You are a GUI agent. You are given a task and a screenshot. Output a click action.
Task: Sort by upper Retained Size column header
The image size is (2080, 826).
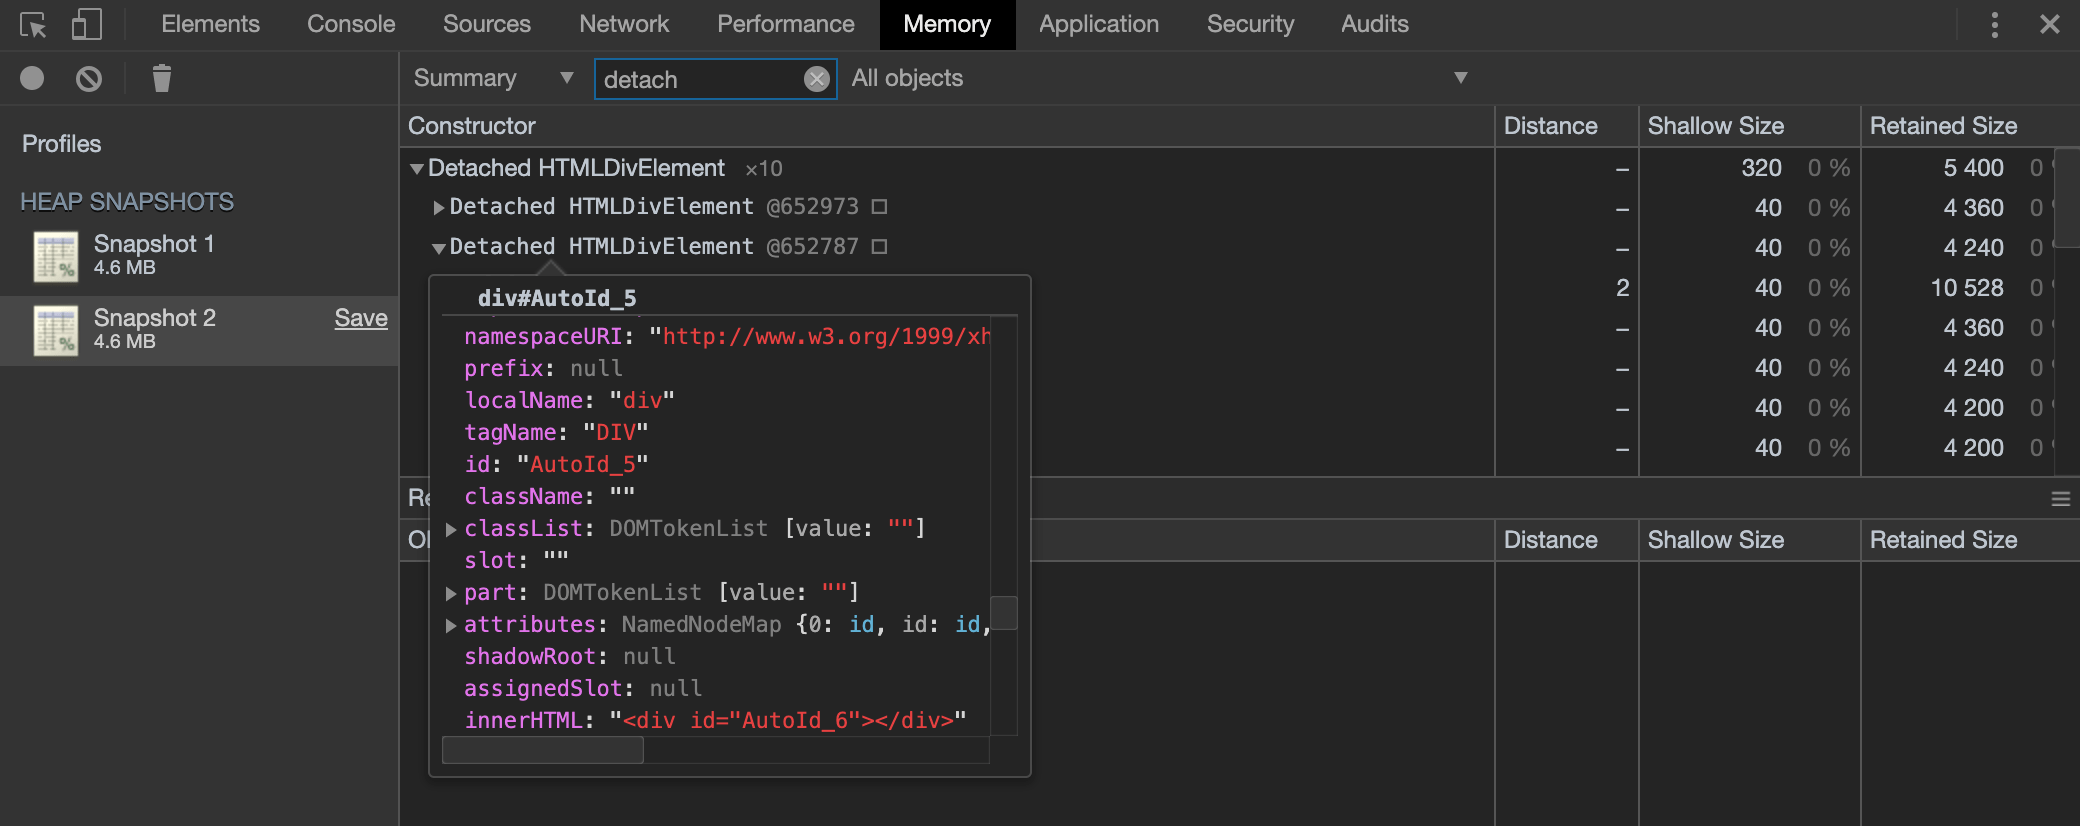1970,126
